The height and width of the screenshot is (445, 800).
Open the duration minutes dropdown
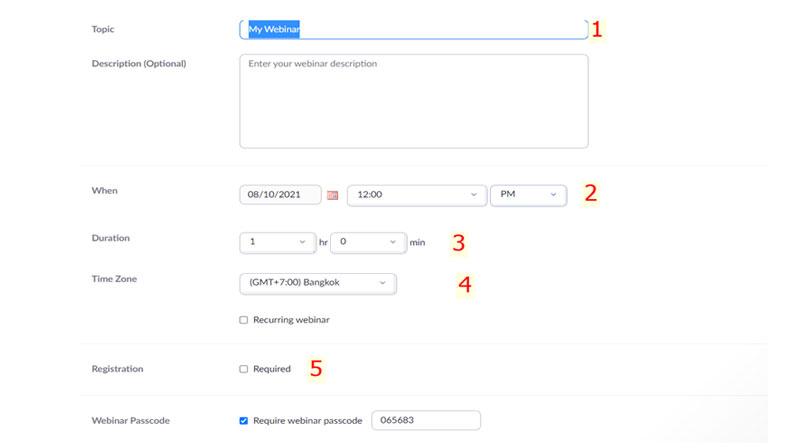pyautogui.click(x=368, y=242)
